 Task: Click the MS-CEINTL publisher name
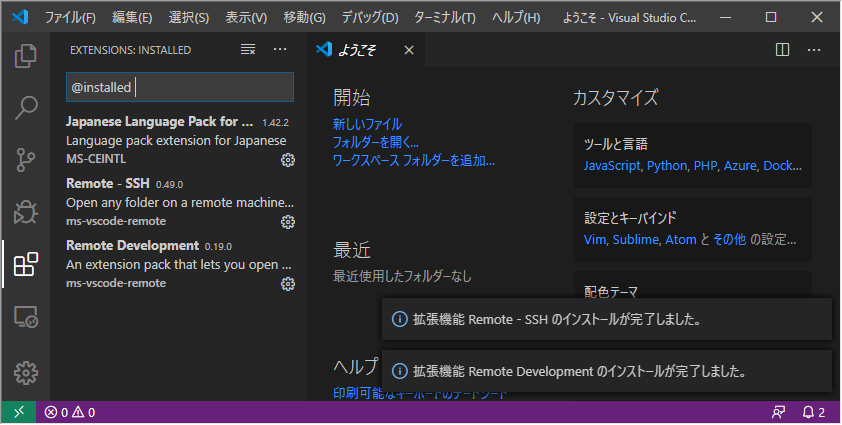click(x=96, y=159)
